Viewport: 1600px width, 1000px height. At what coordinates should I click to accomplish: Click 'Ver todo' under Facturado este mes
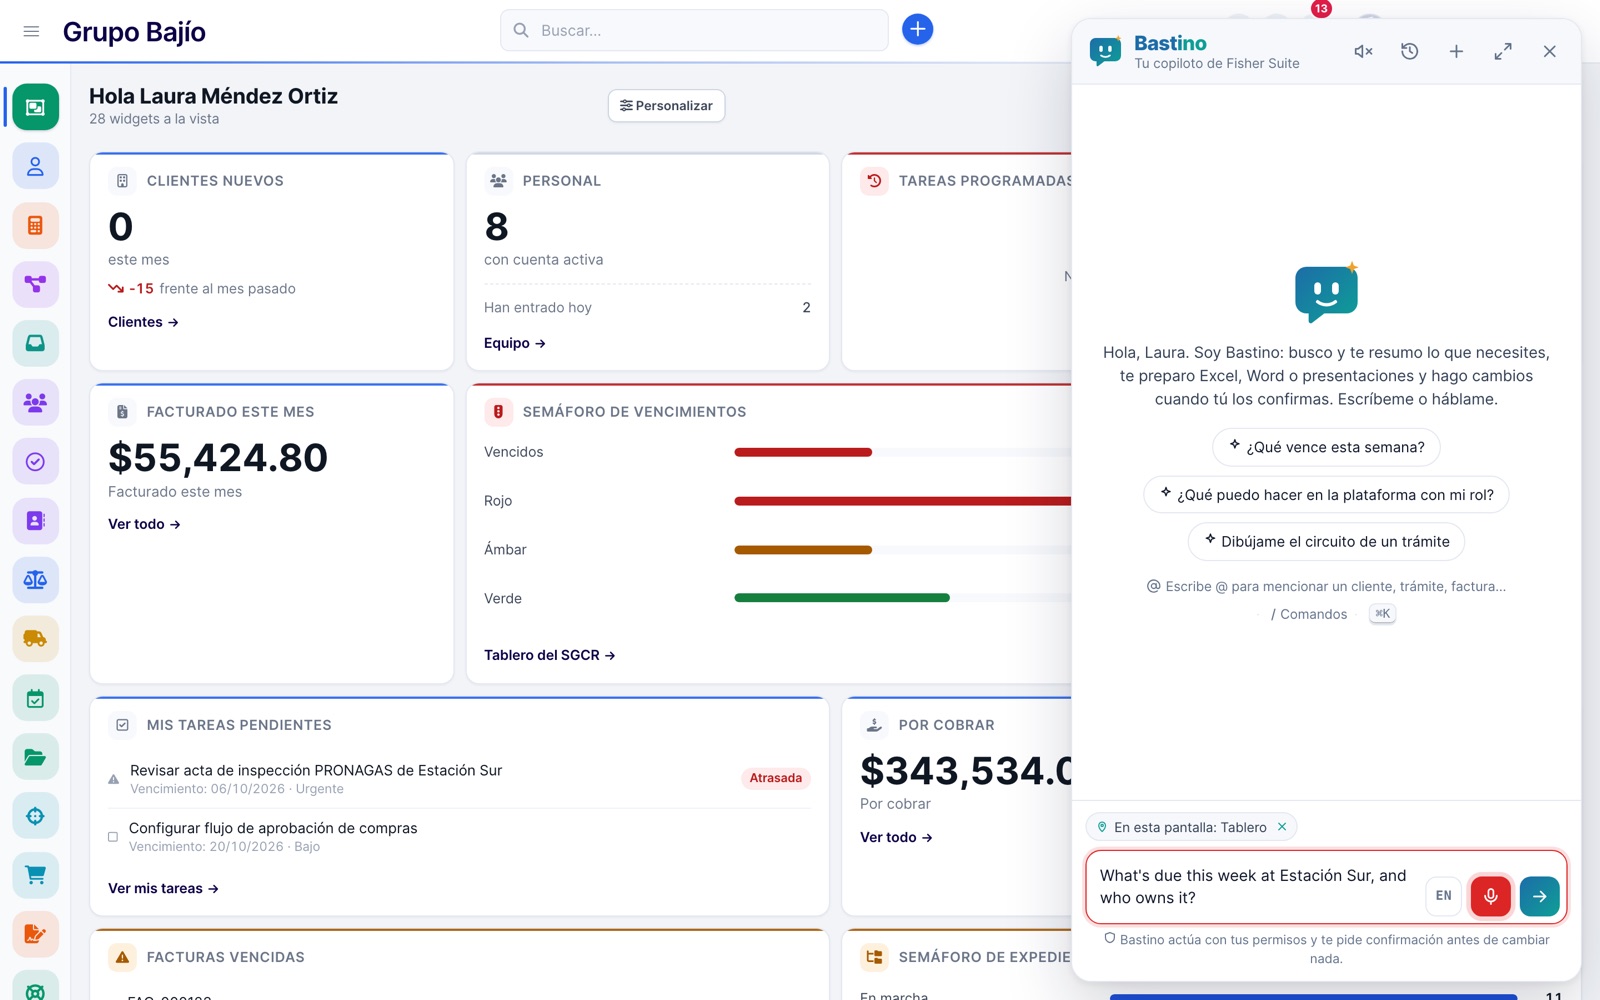[x=144, y=524]
